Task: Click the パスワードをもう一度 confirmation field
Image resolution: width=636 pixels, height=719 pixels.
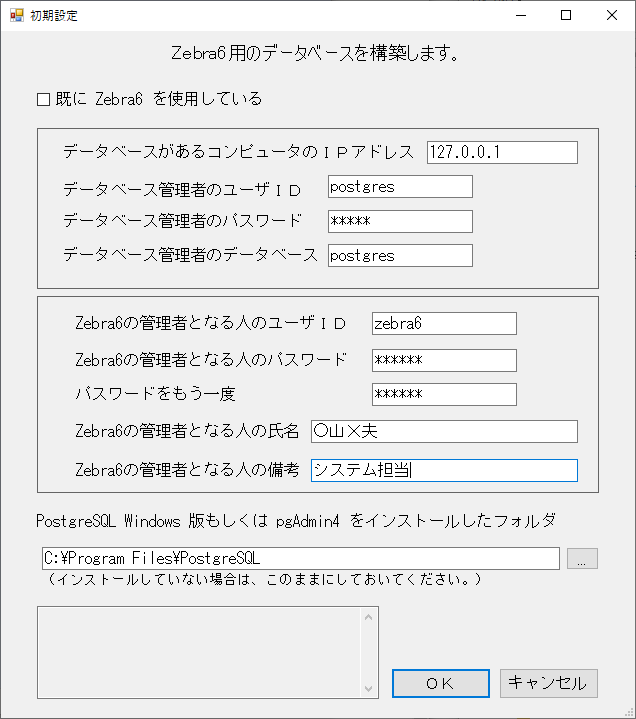Action: (444, 394)
